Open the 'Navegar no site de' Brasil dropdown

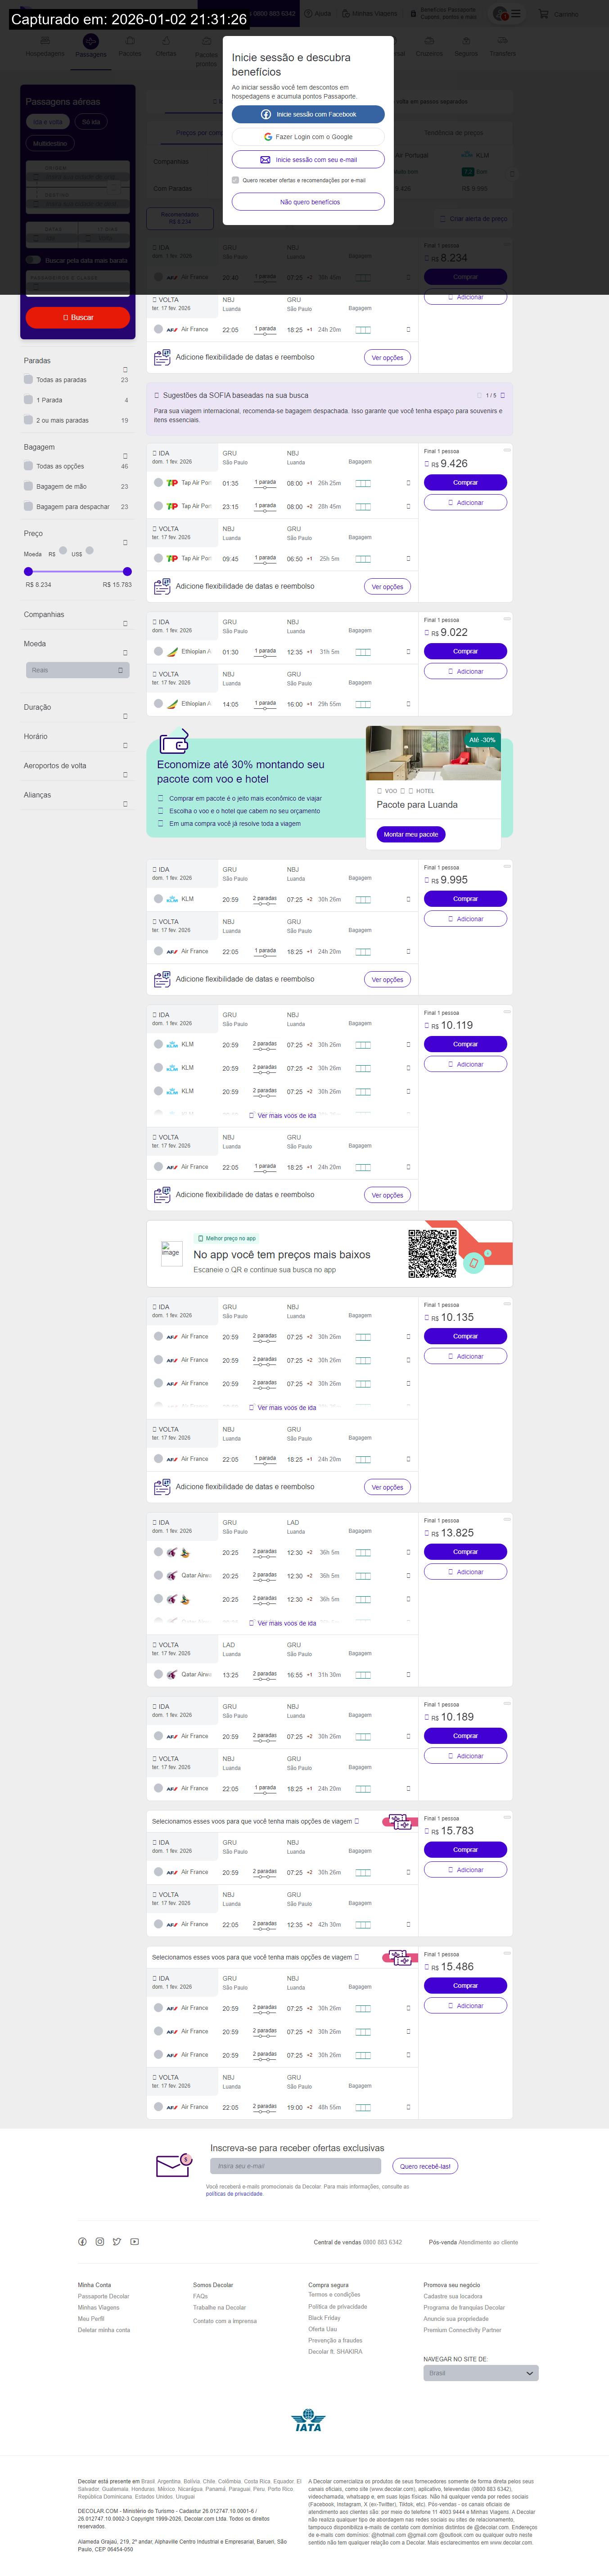(480, 2373)
